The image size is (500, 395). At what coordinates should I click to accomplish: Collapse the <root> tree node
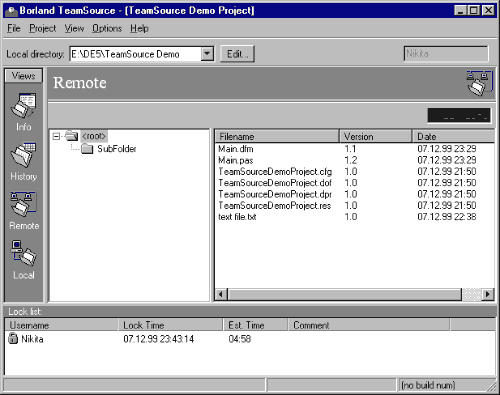tap(57, 136)
